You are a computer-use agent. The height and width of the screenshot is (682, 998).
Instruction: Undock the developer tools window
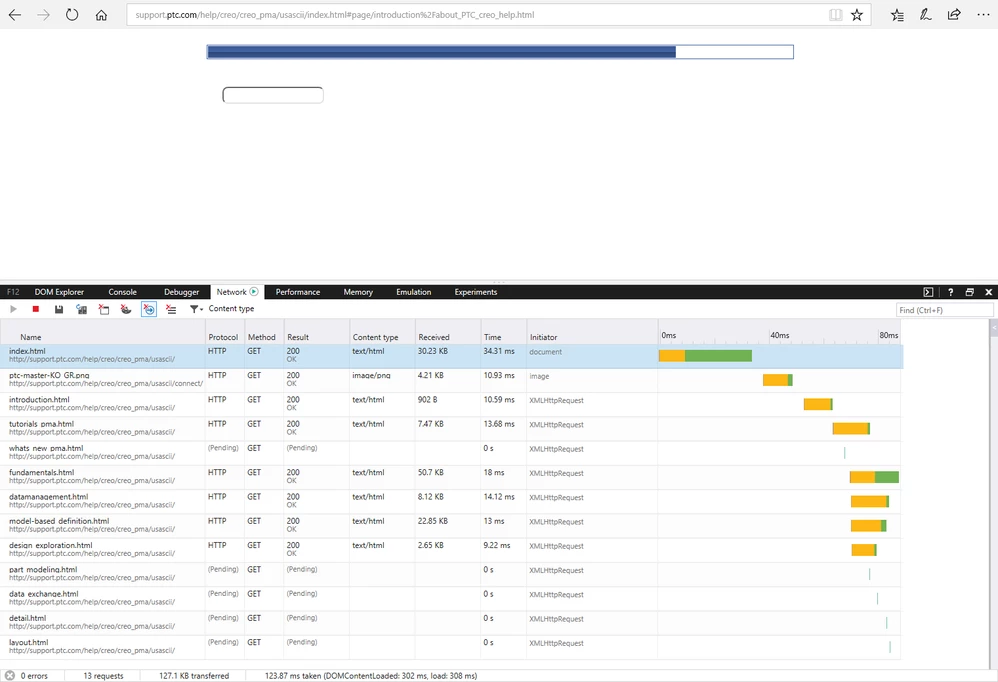[x=969, y=292]
